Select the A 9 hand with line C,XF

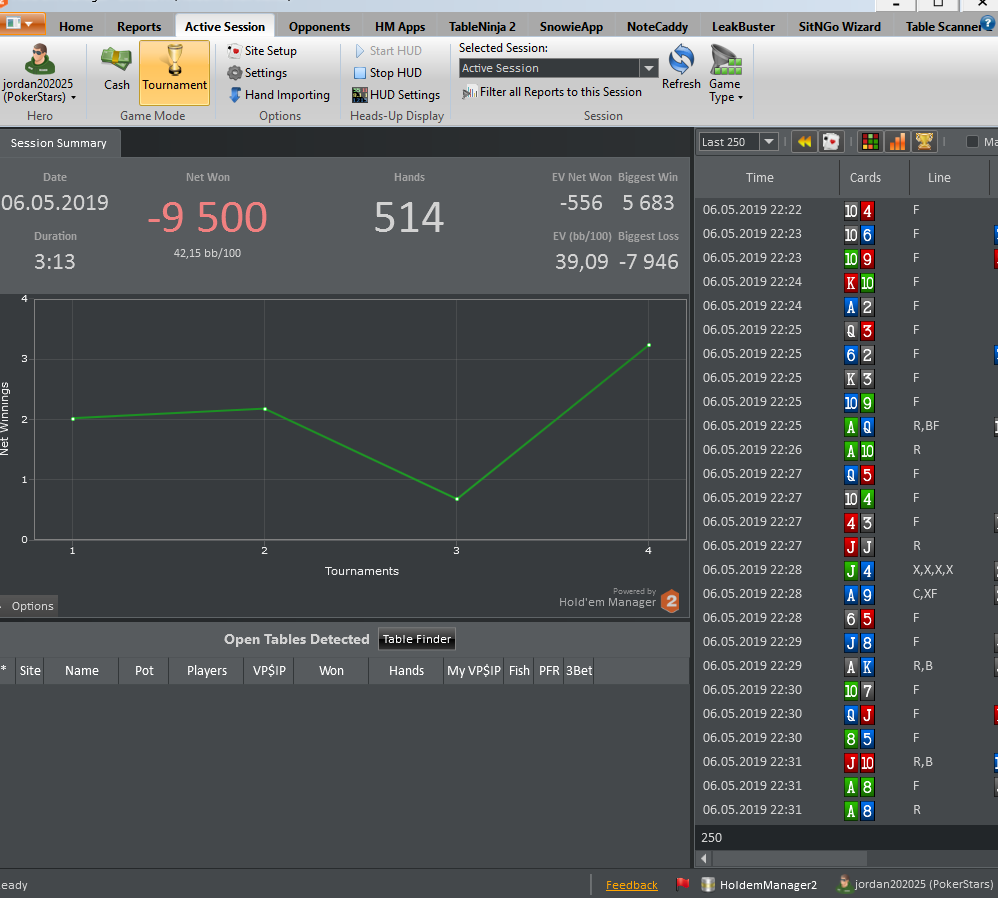846,594
